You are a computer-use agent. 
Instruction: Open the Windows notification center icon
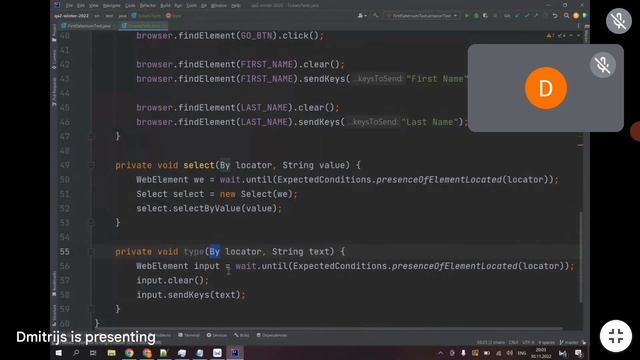[578, 353]
